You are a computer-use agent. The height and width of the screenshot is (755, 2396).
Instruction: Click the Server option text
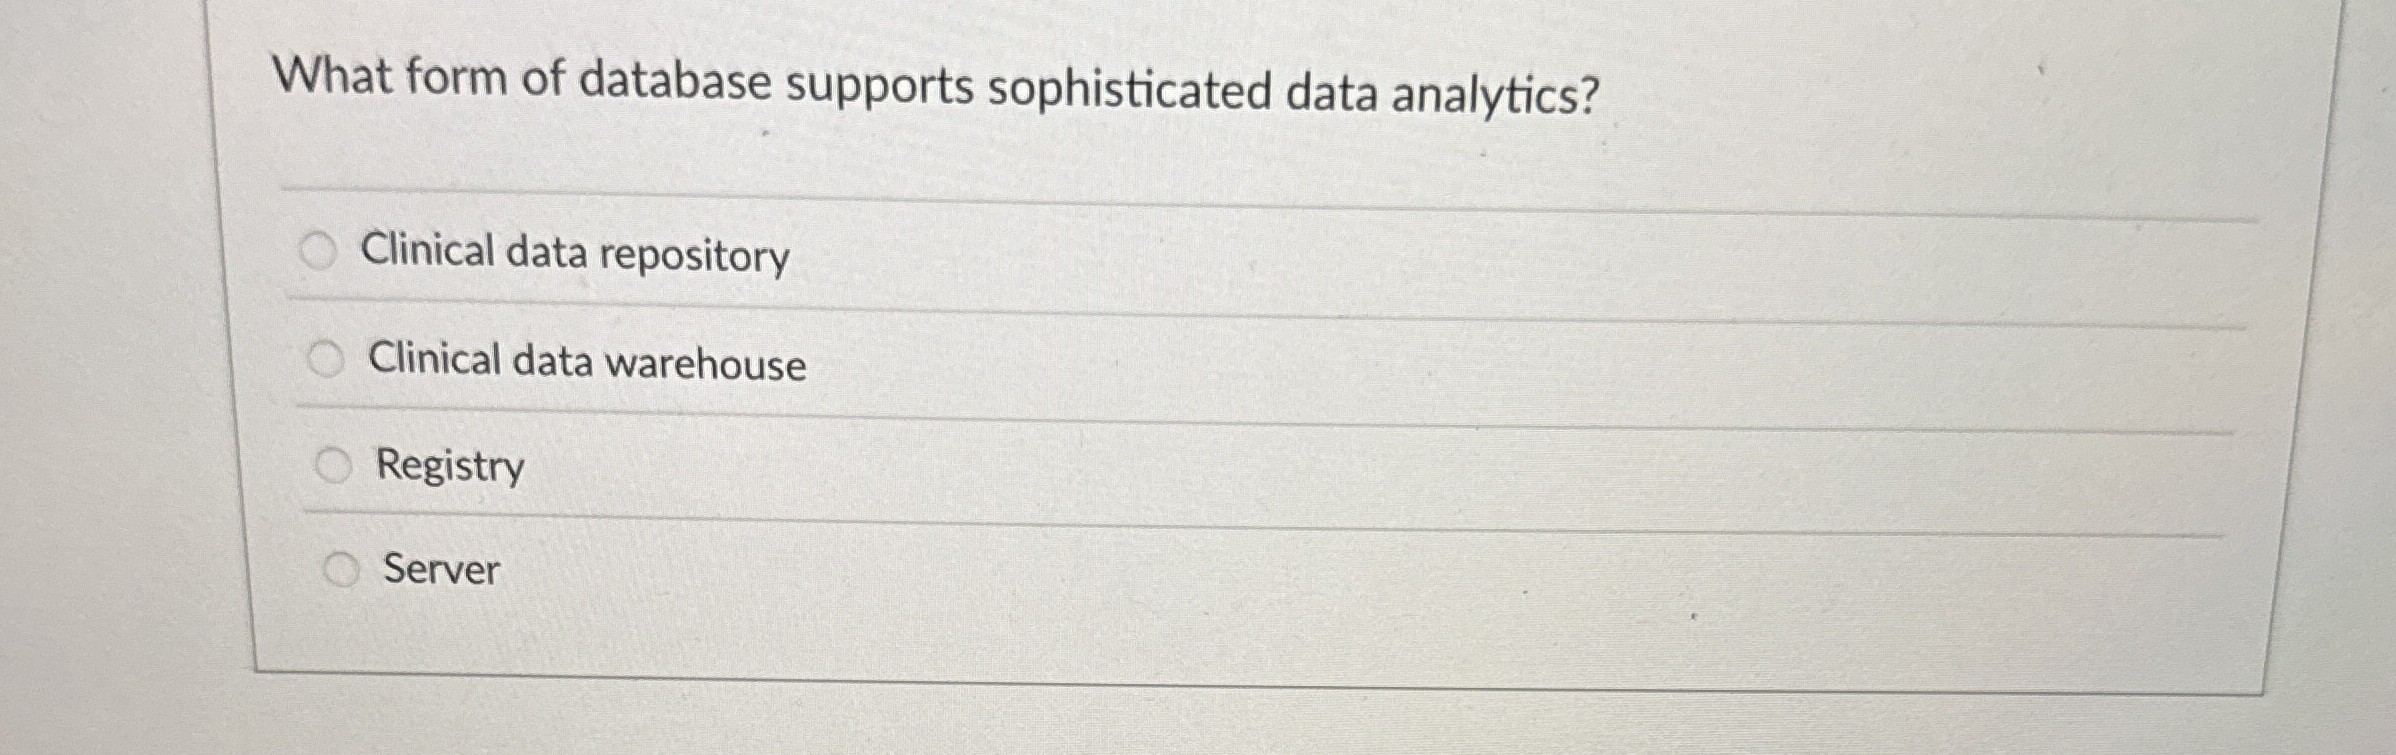[440, 572]
